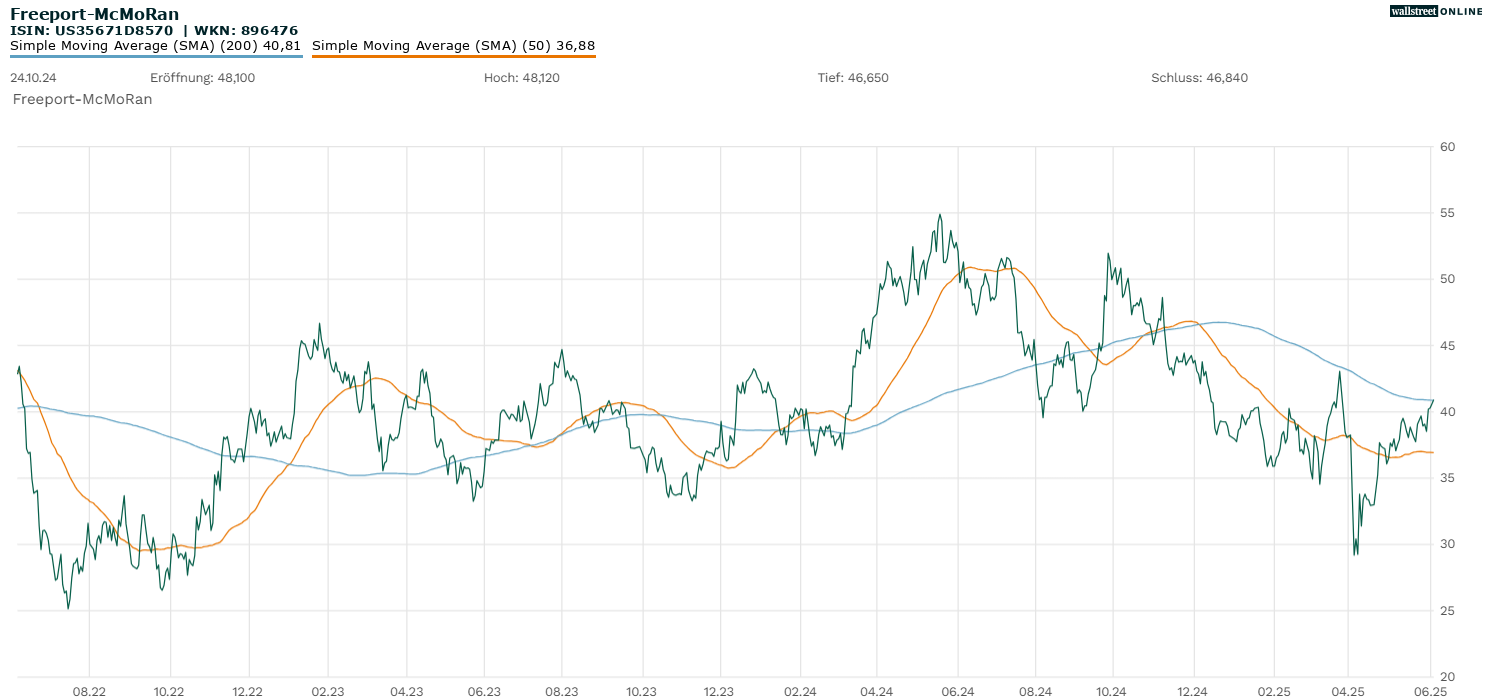Click the Eröffnung 48,100 value
Image resolution: width=1490 pixels, height=698 pixels.
[x=202, y=78]
